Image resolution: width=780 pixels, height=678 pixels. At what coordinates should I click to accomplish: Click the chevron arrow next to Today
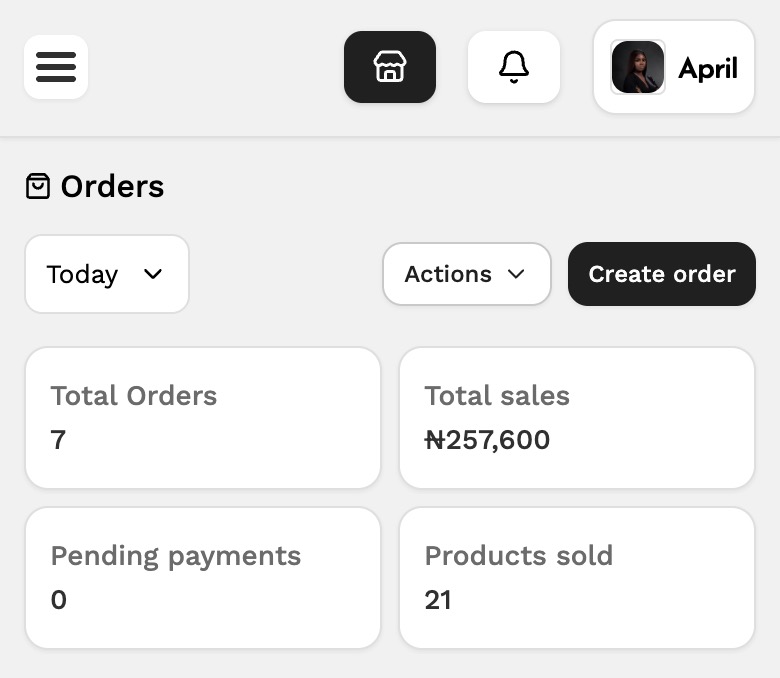coord(153,274)
